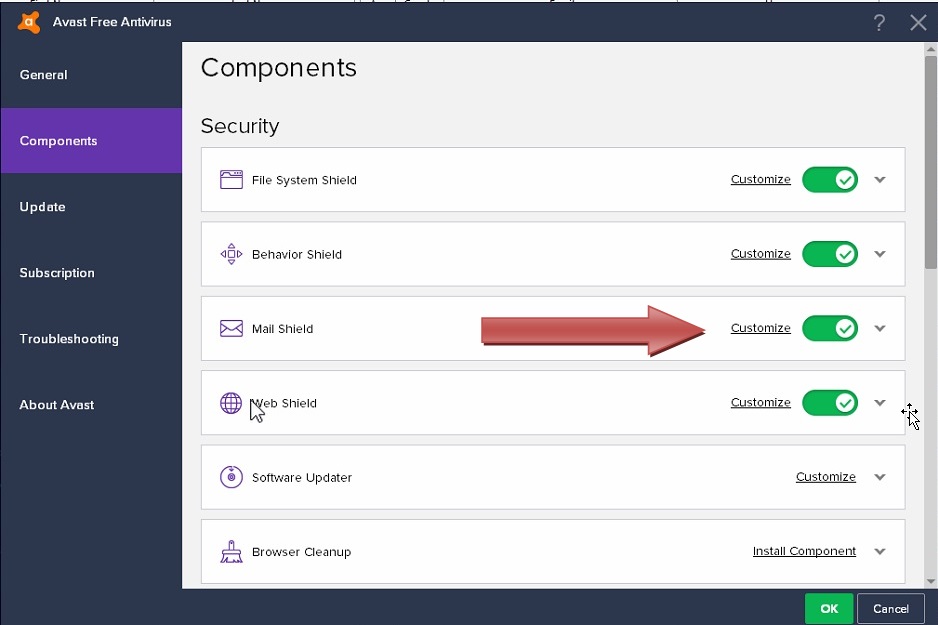The image size is (938, 625).
Task: Open the About Avast page
Action: 91,405
